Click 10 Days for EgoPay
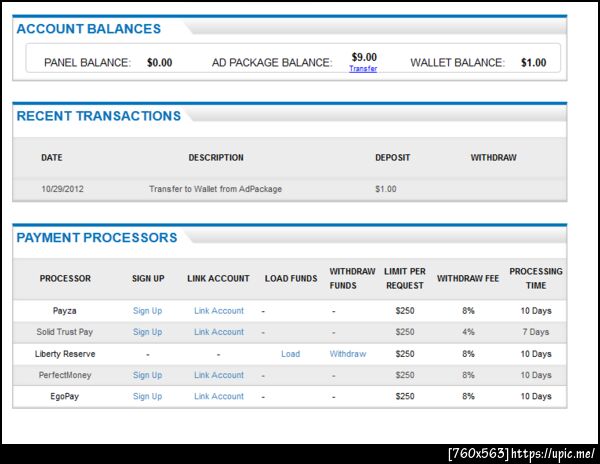This screenshot has height=464, width=600. click(x=536, y=396)
